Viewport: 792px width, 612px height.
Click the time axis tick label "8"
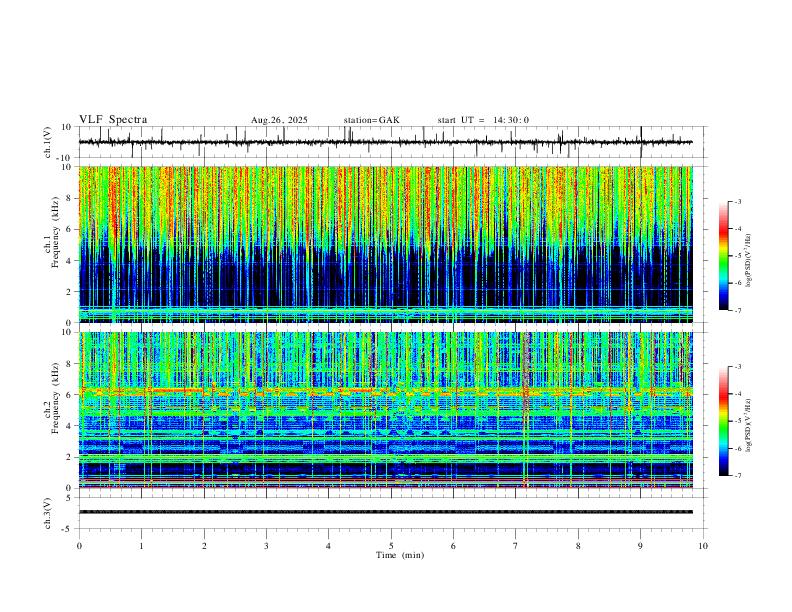pyautogui.click(x=578, y=546)
